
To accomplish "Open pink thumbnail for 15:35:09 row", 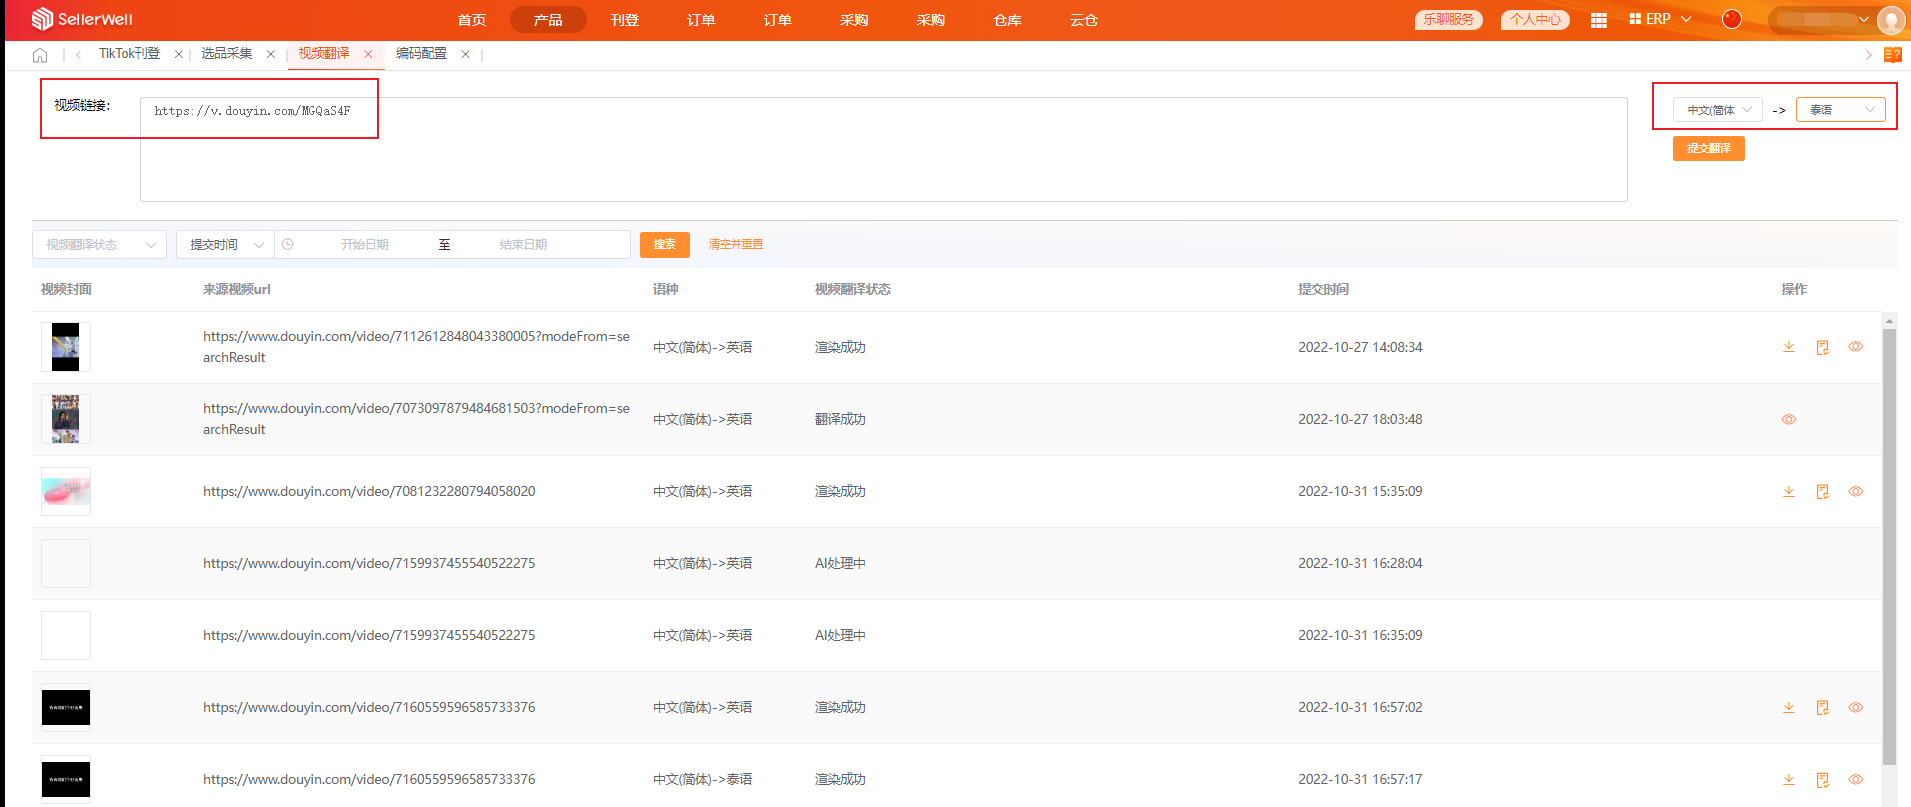I will 66,491.
